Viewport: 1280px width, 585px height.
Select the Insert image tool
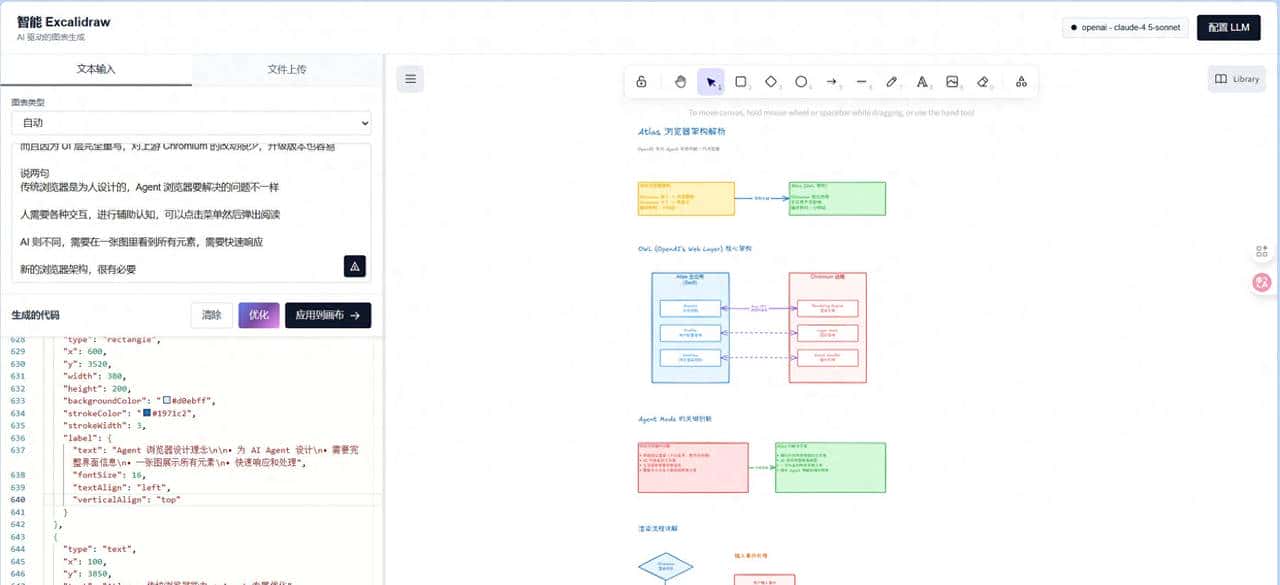click(x=953, y=82)
